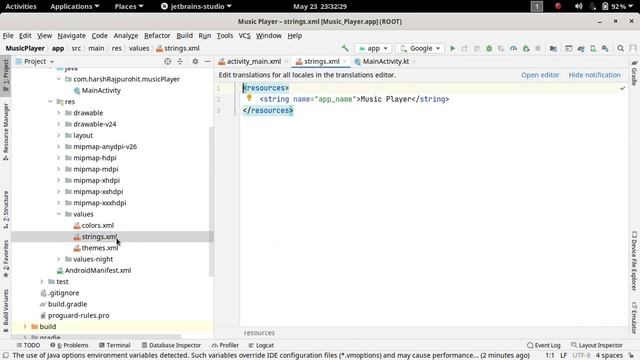The height and width of the screenshot is (360, 640).
Task: Open the Profiler tool window
Action: [x=225, y=345]
